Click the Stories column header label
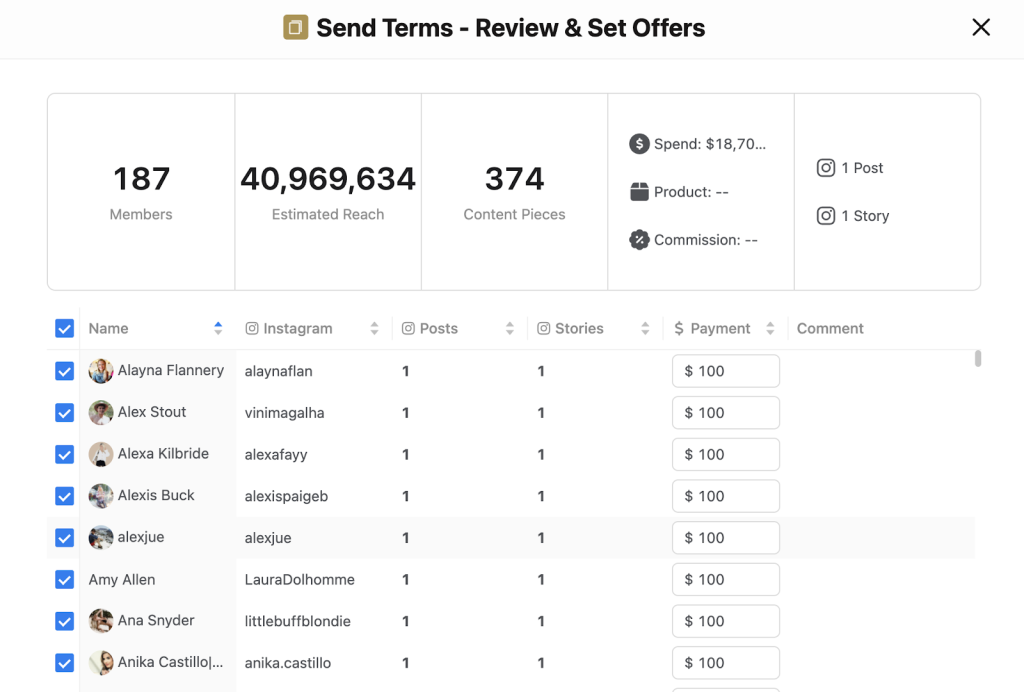 [579, 328]
